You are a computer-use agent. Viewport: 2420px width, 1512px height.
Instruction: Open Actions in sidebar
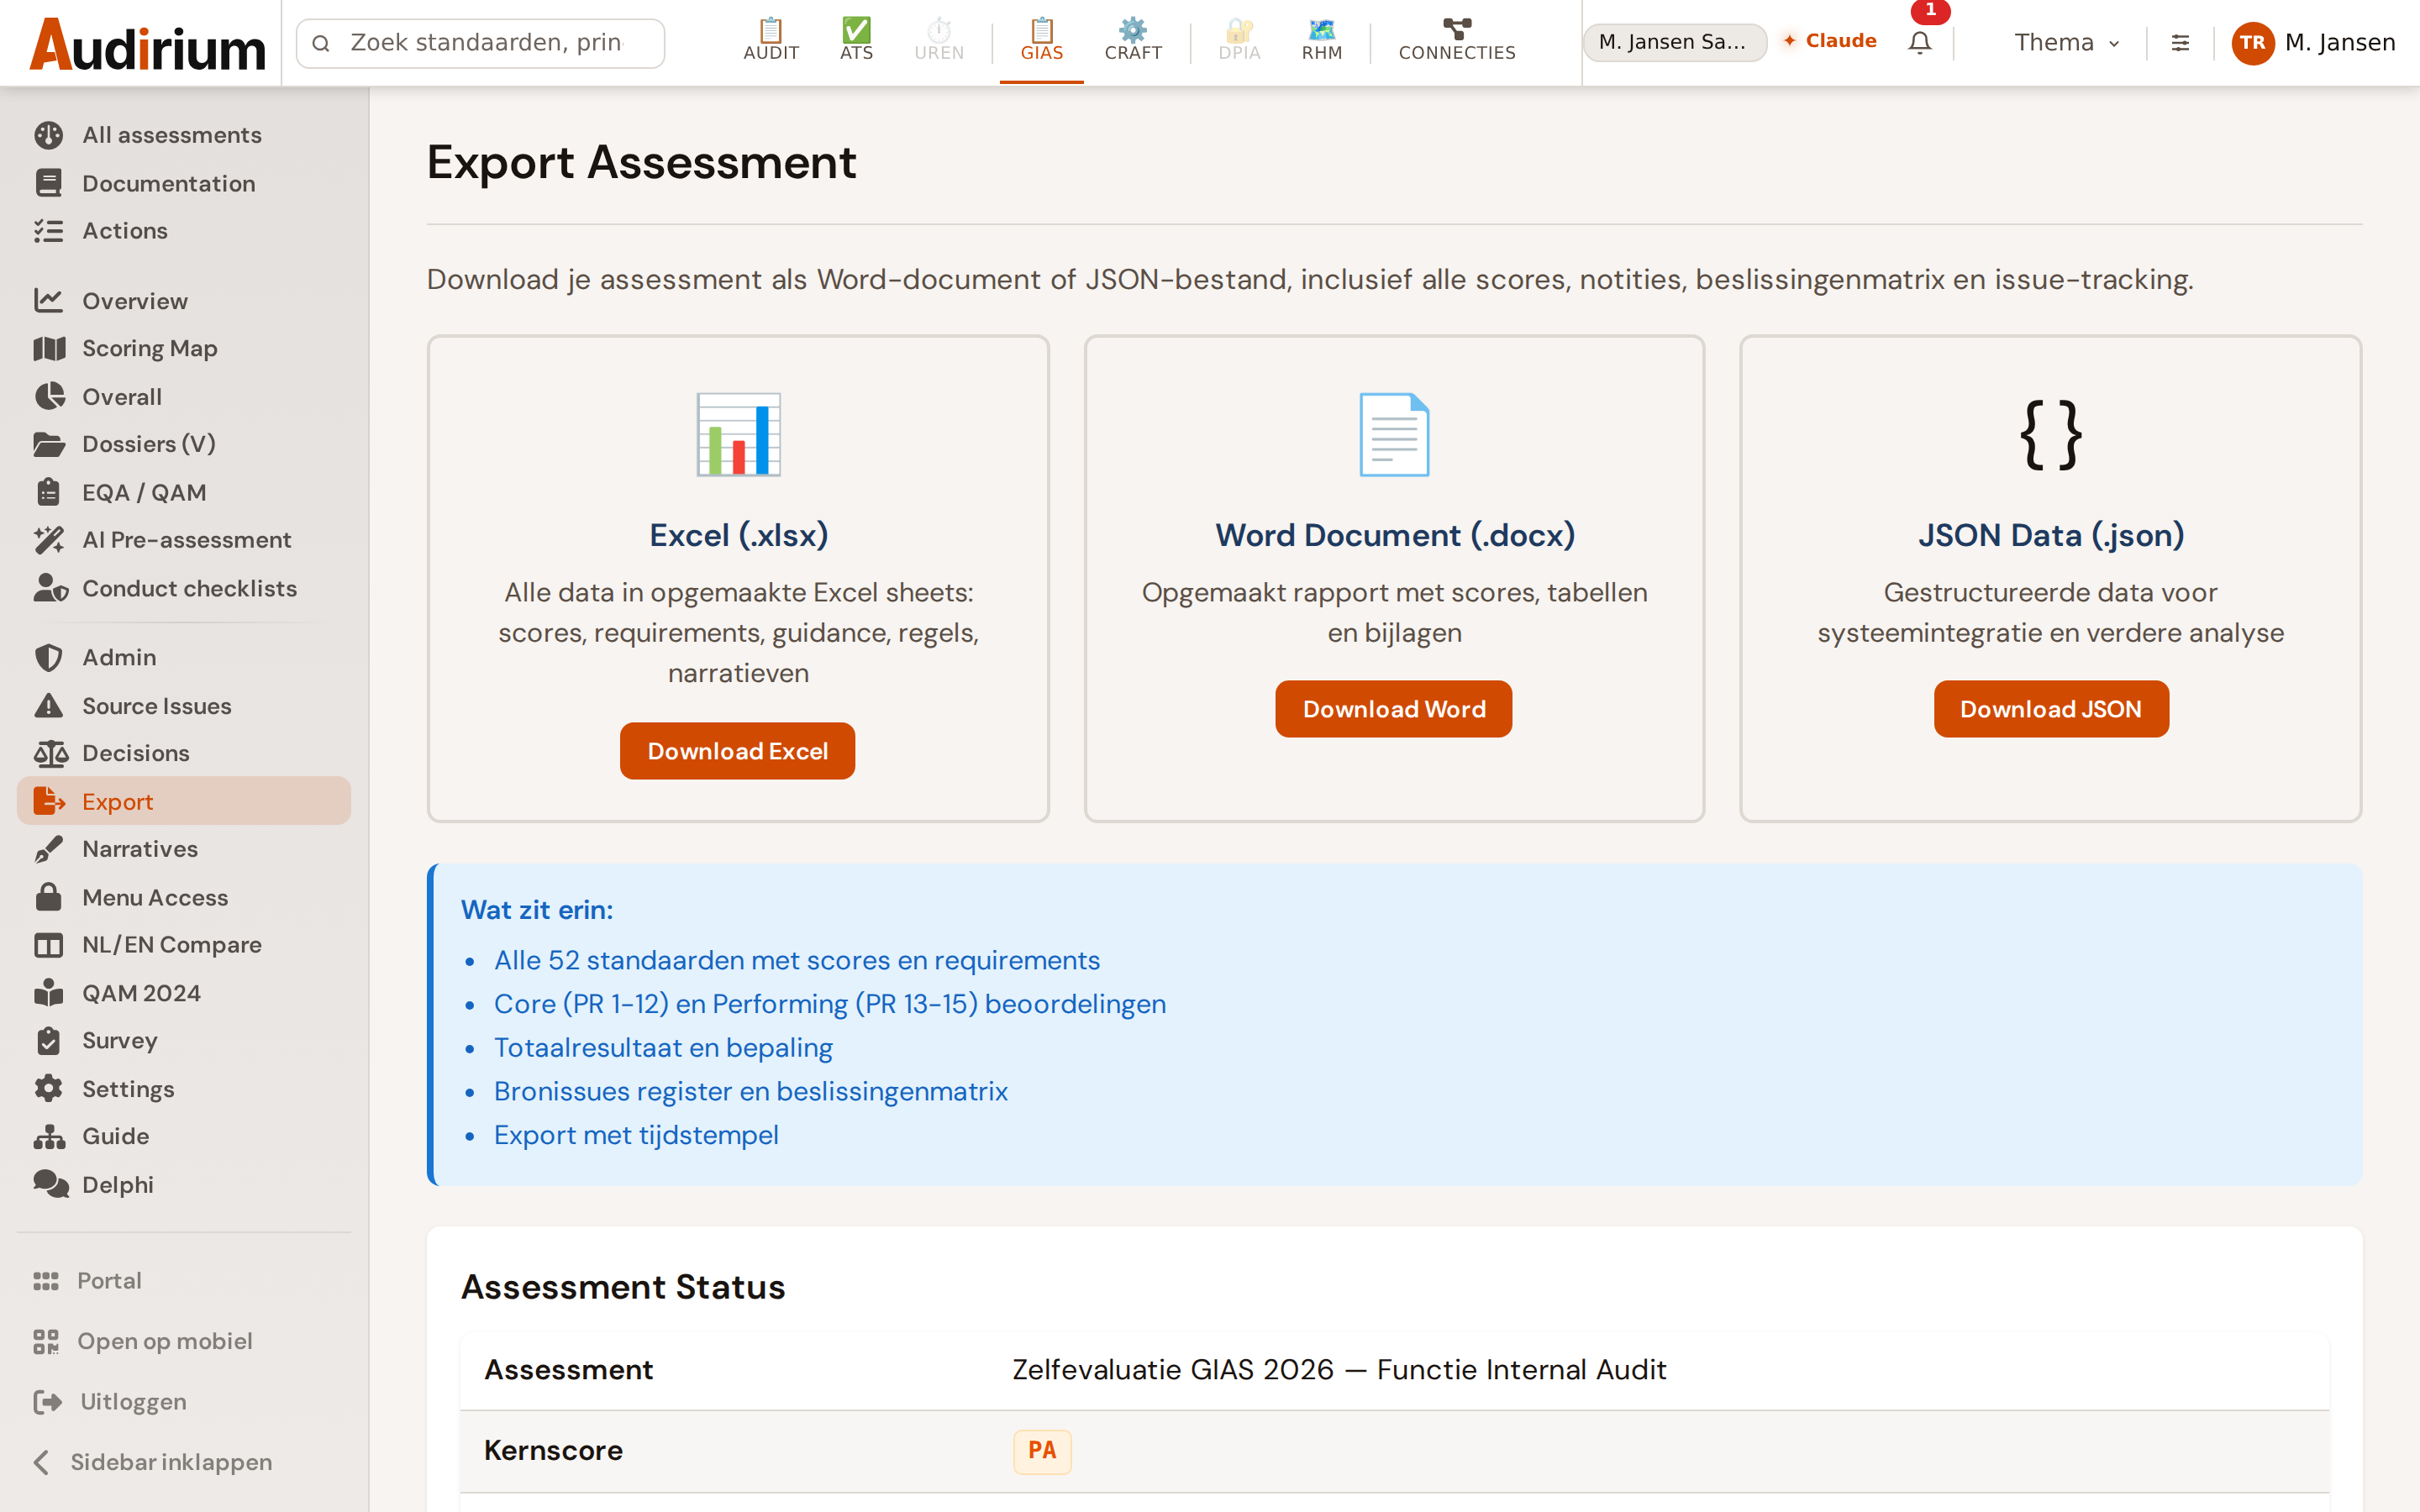[184, 231]
